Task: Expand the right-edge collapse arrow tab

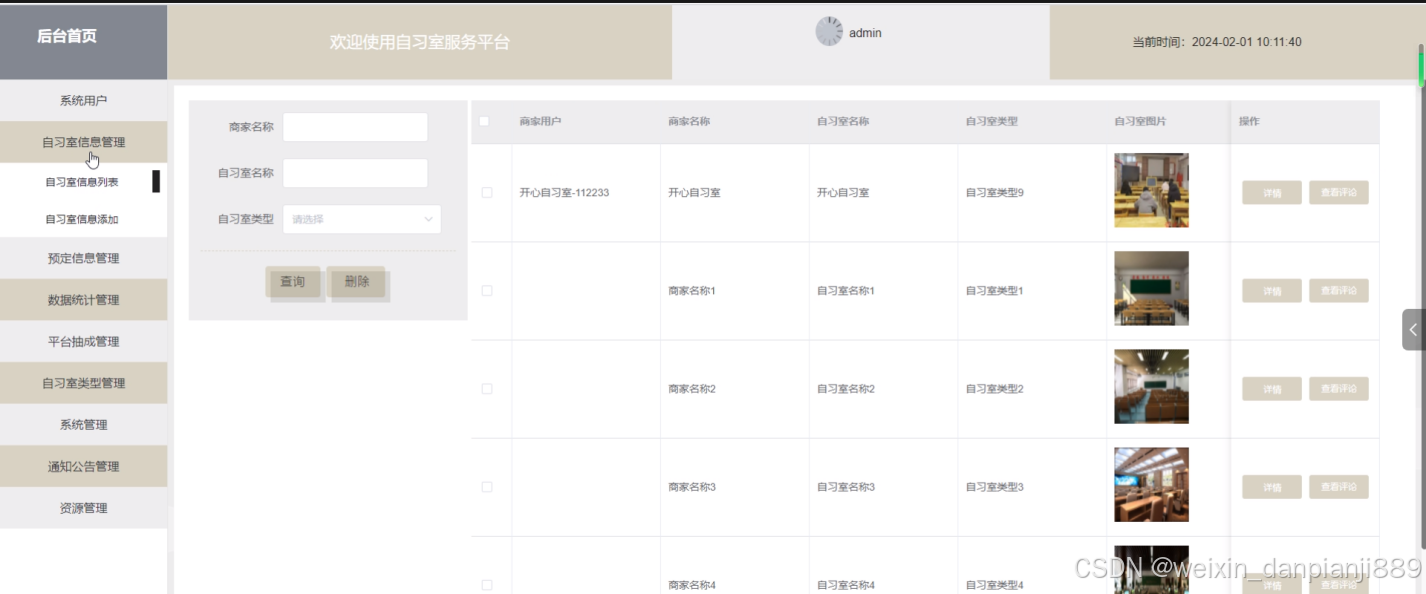Action: 1413,329
